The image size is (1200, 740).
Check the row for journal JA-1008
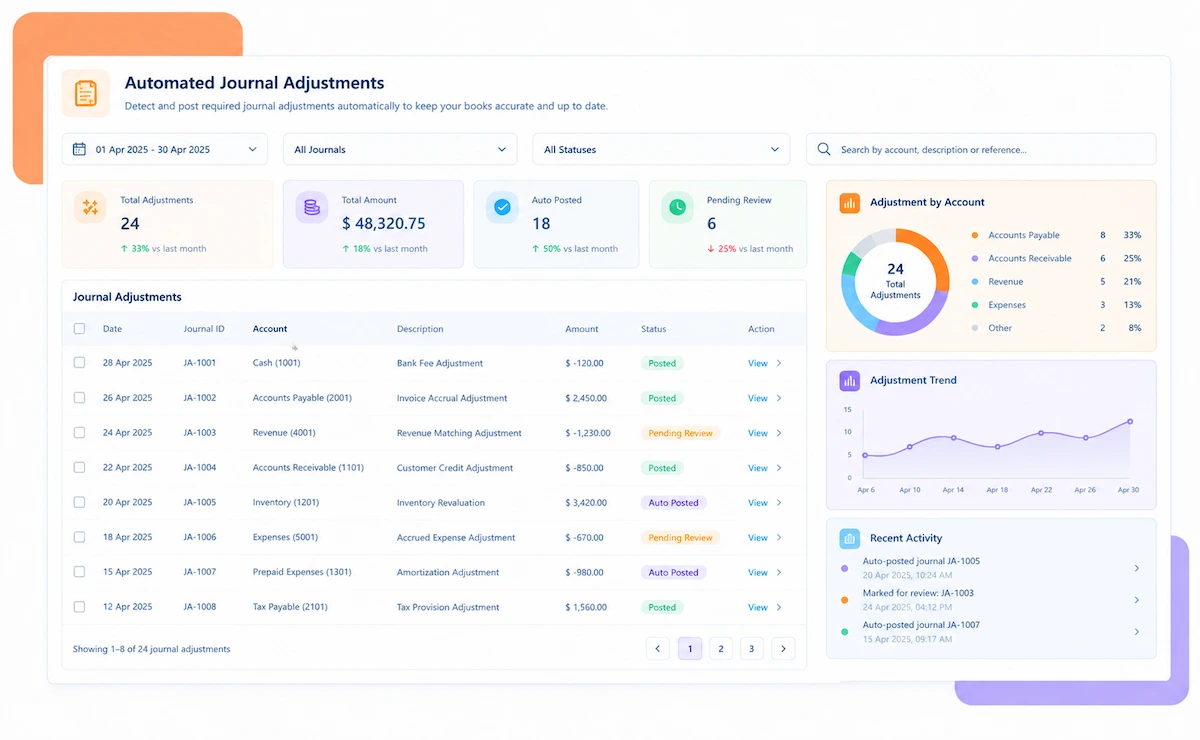coord(80,607)
